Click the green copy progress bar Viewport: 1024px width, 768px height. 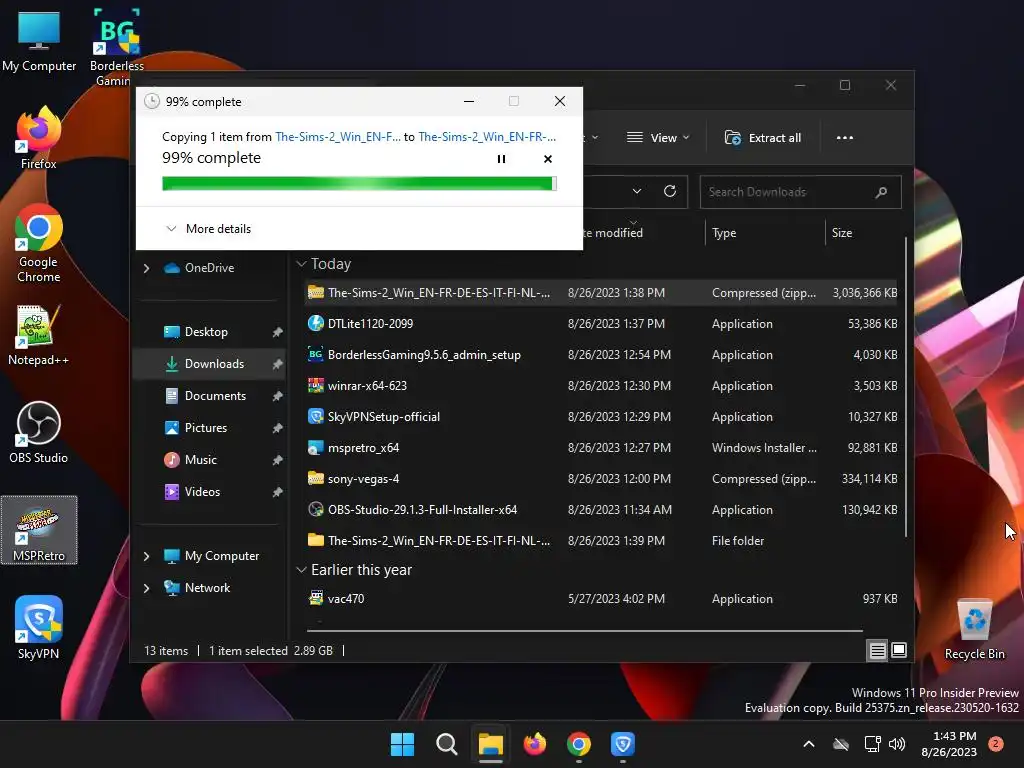tap(359, 184)
